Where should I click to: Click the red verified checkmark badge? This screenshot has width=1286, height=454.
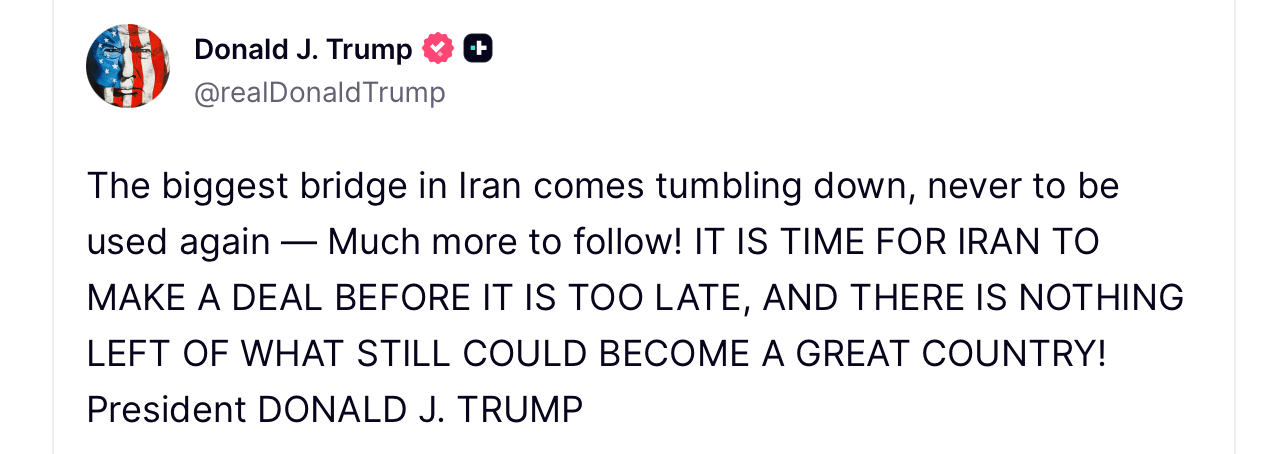(x=438, y=48)
